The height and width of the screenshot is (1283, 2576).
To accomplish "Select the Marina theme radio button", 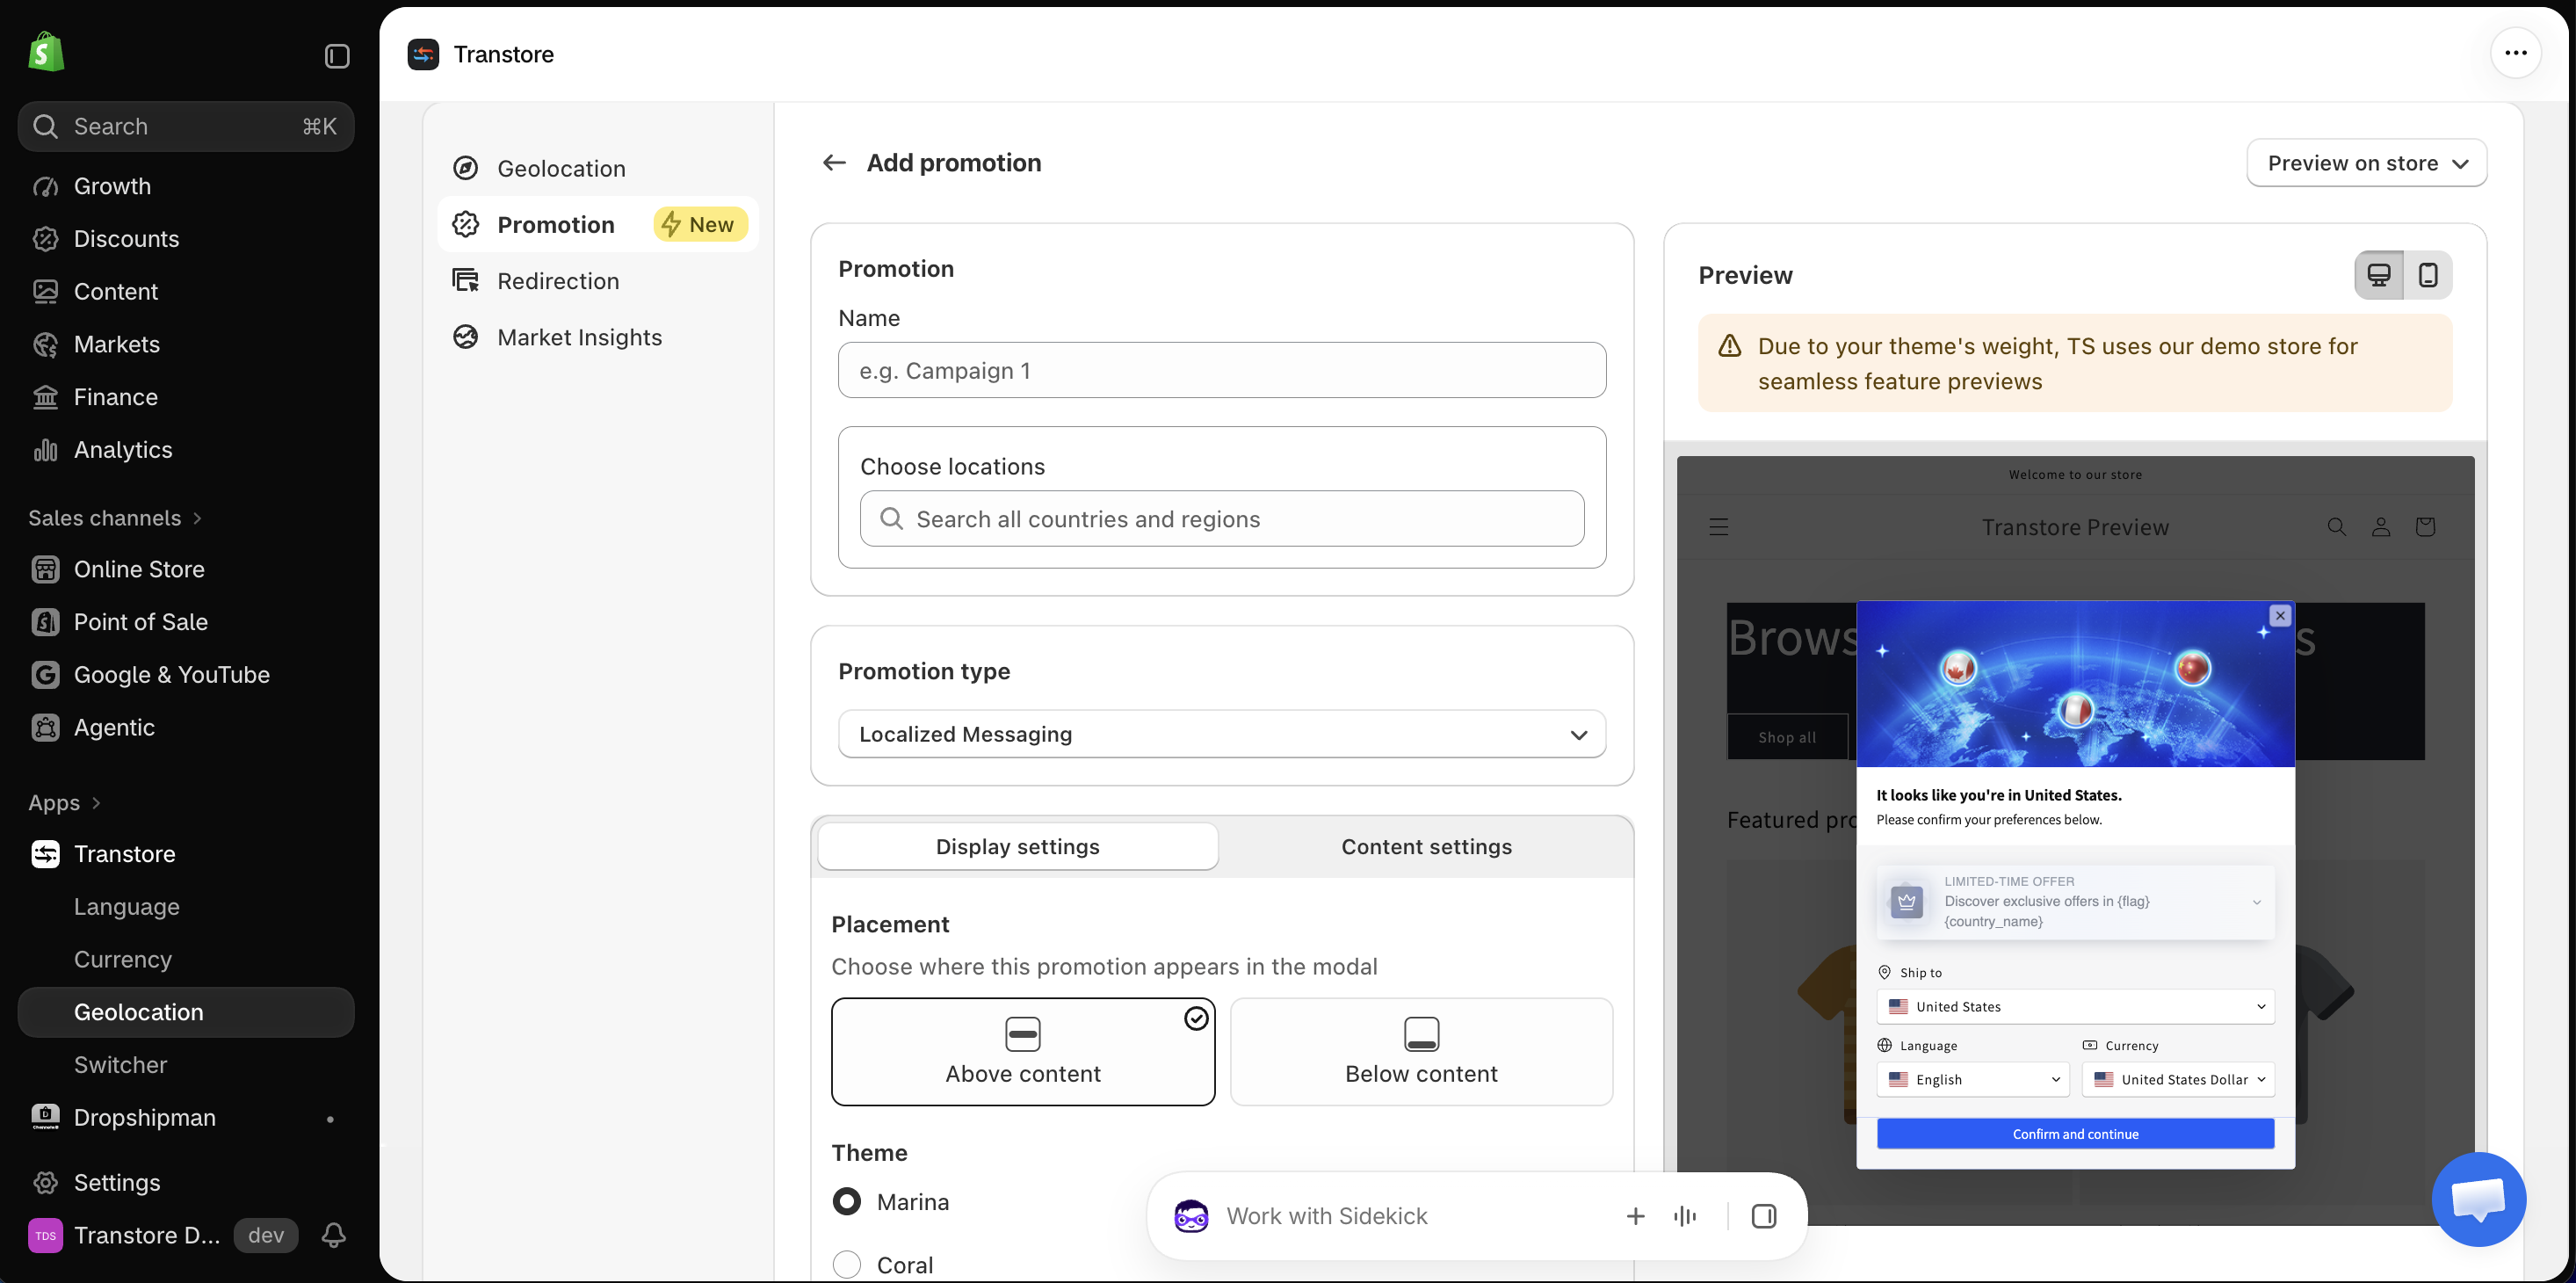I will pyautogui.click(x=847, y=1201).
